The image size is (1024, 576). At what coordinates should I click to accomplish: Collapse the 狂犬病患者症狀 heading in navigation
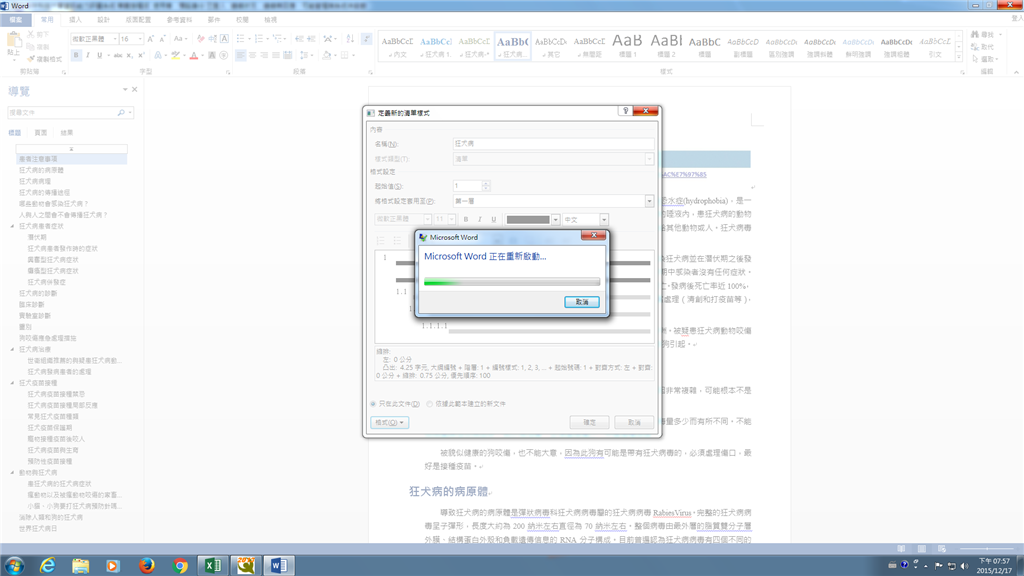pos(12,226)
